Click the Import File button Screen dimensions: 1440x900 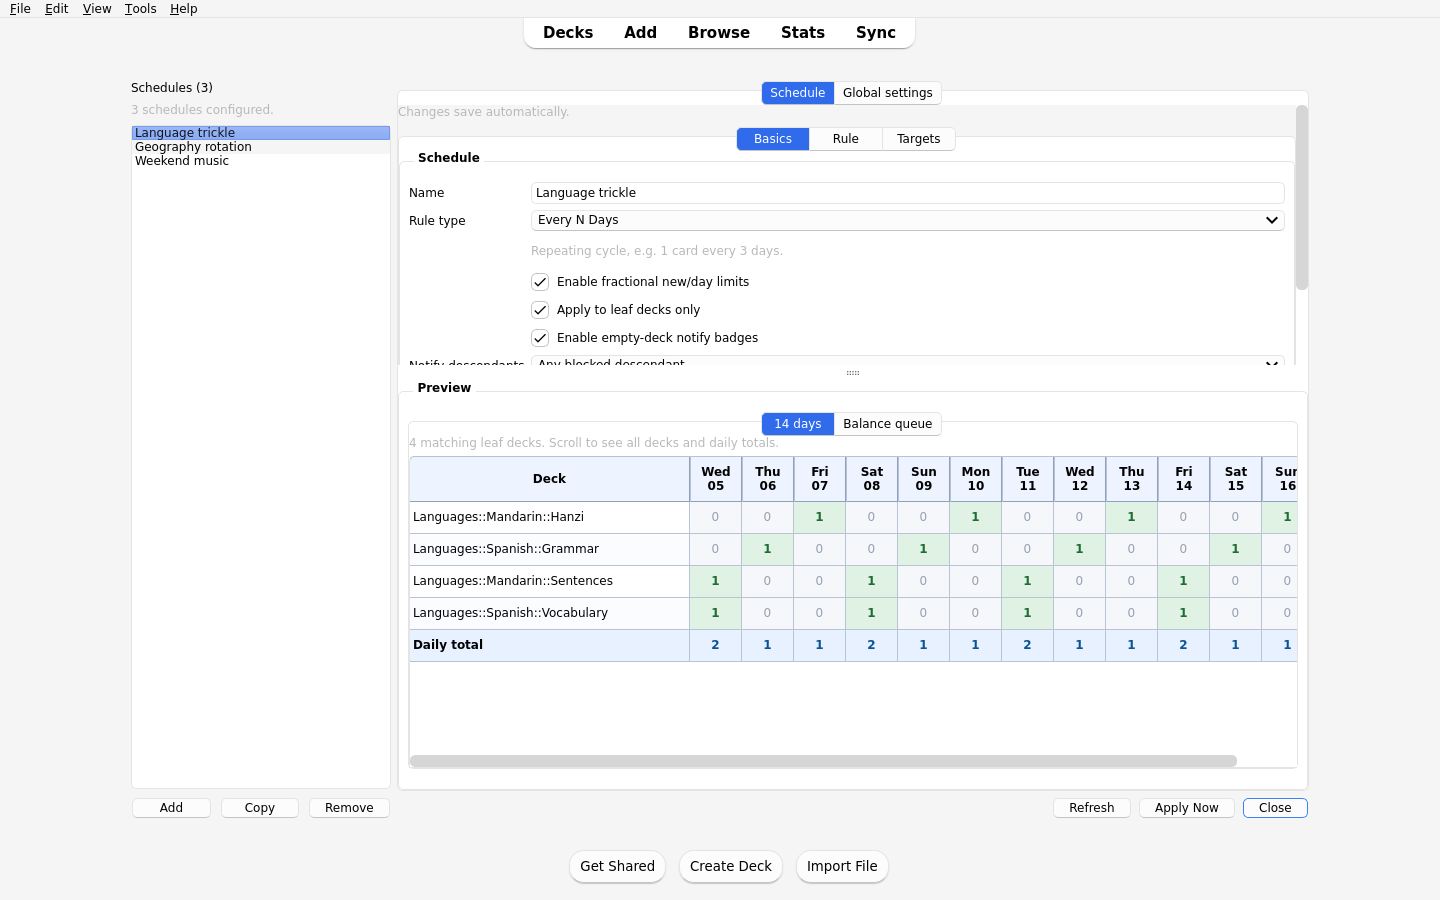tap(842, 866)
